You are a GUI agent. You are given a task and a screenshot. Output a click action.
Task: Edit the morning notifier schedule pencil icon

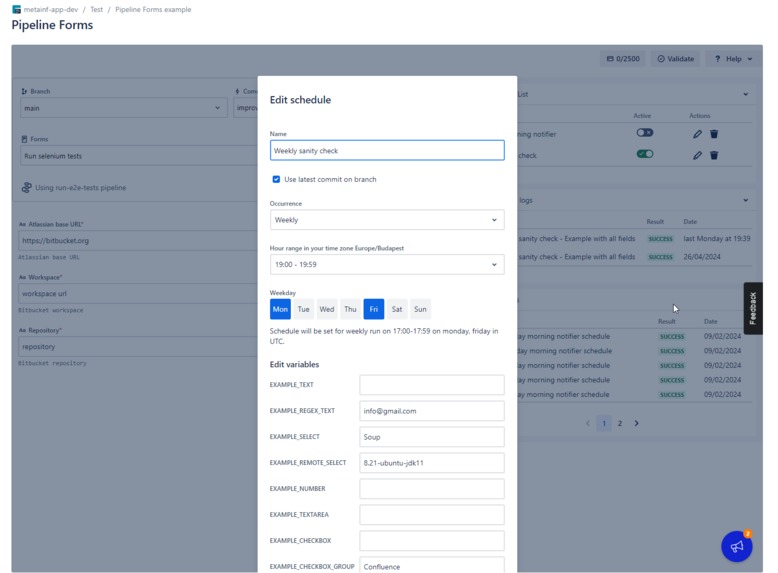tap(697, 134)
